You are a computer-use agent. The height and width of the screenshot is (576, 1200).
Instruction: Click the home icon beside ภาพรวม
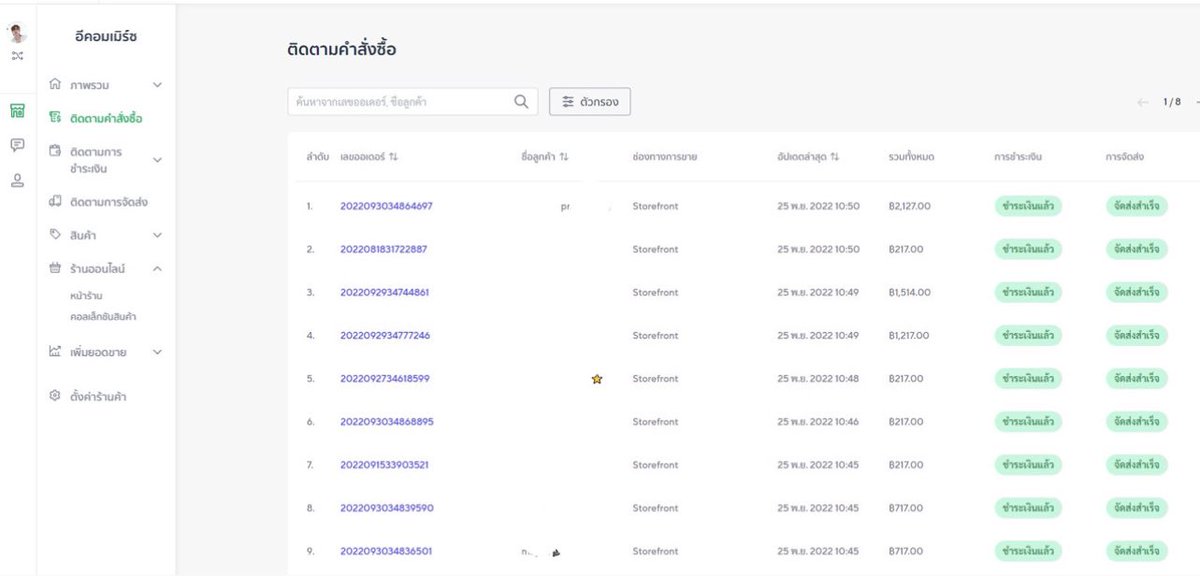55,85
